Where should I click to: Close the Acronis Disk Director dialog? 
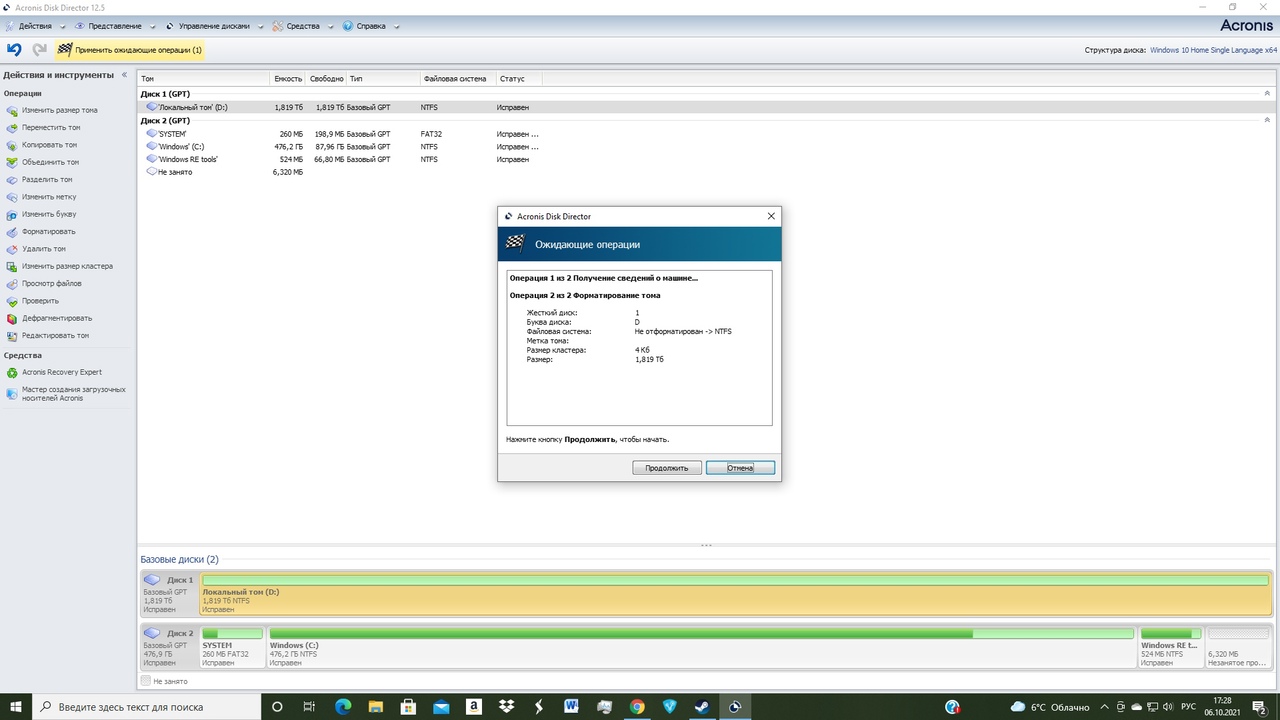771,216
